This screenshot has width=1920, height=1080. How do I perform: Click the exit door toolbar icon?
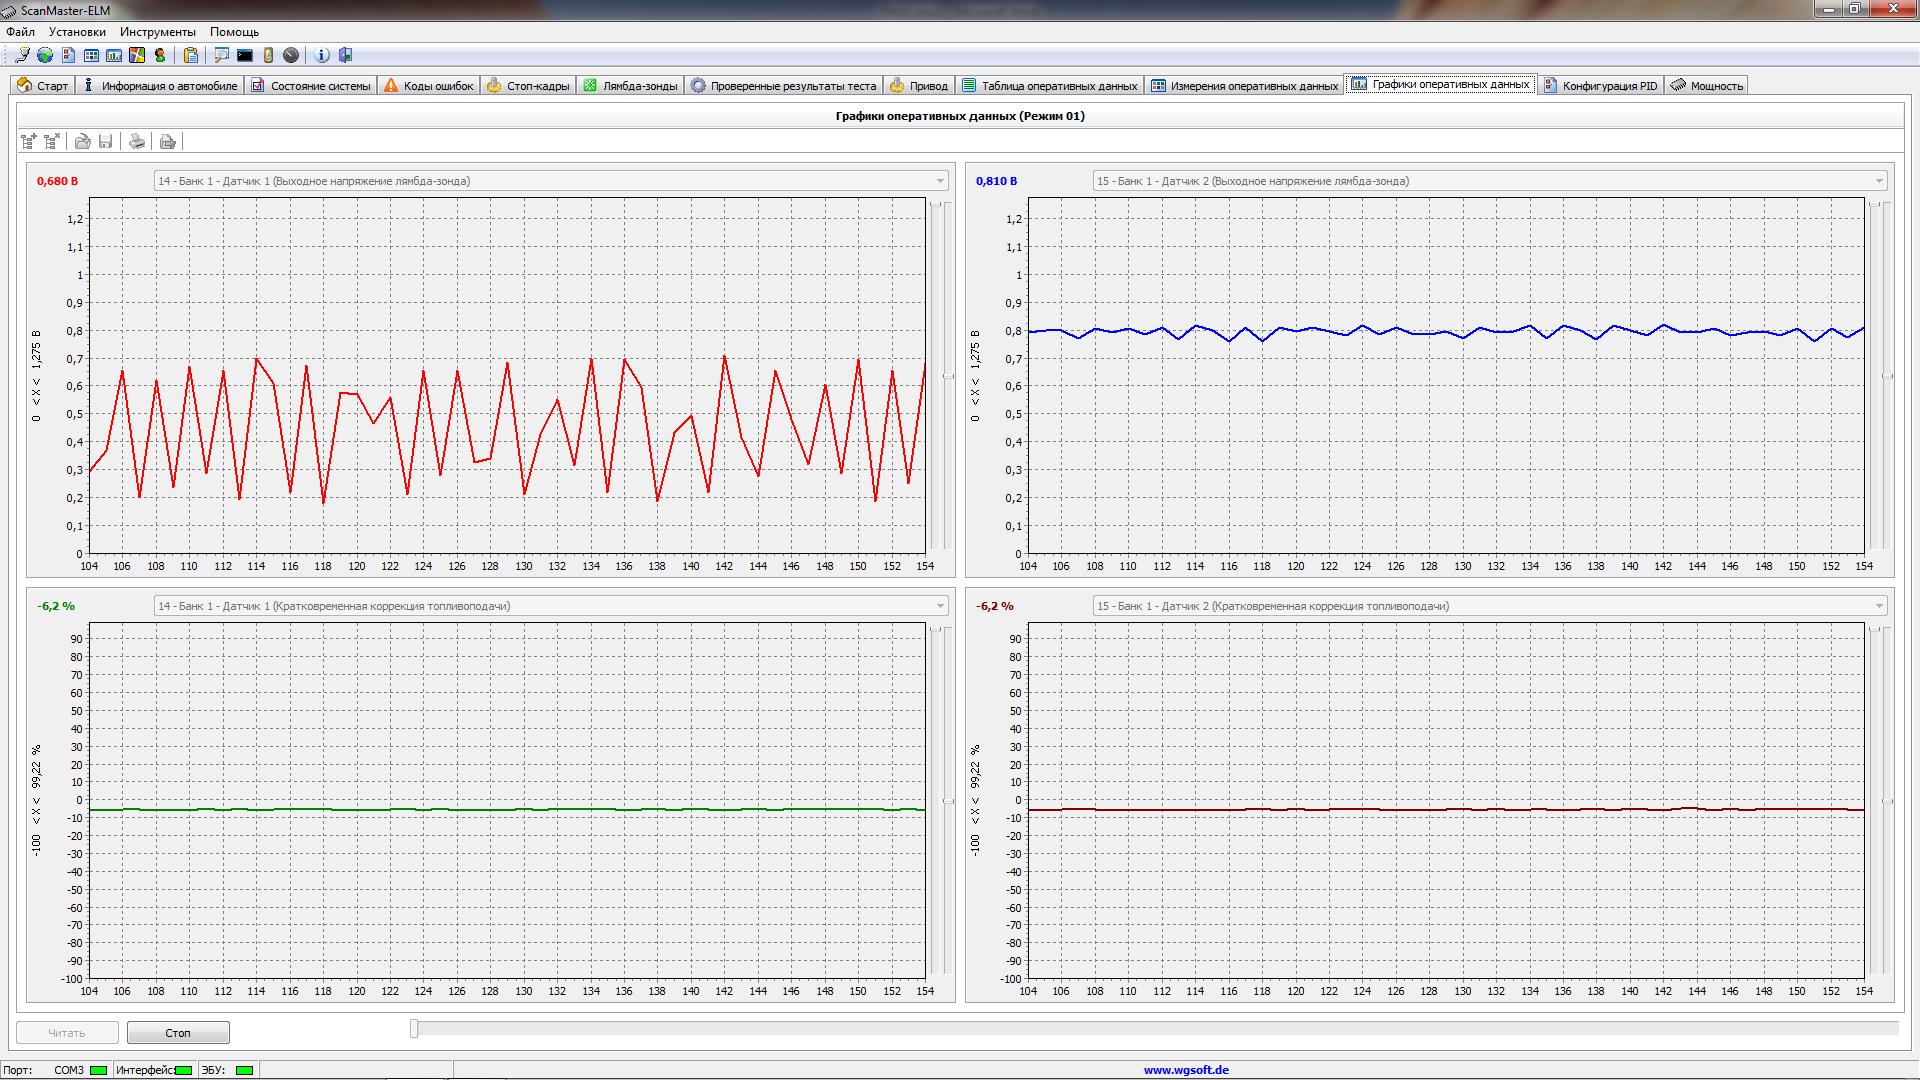coord(346,55)
